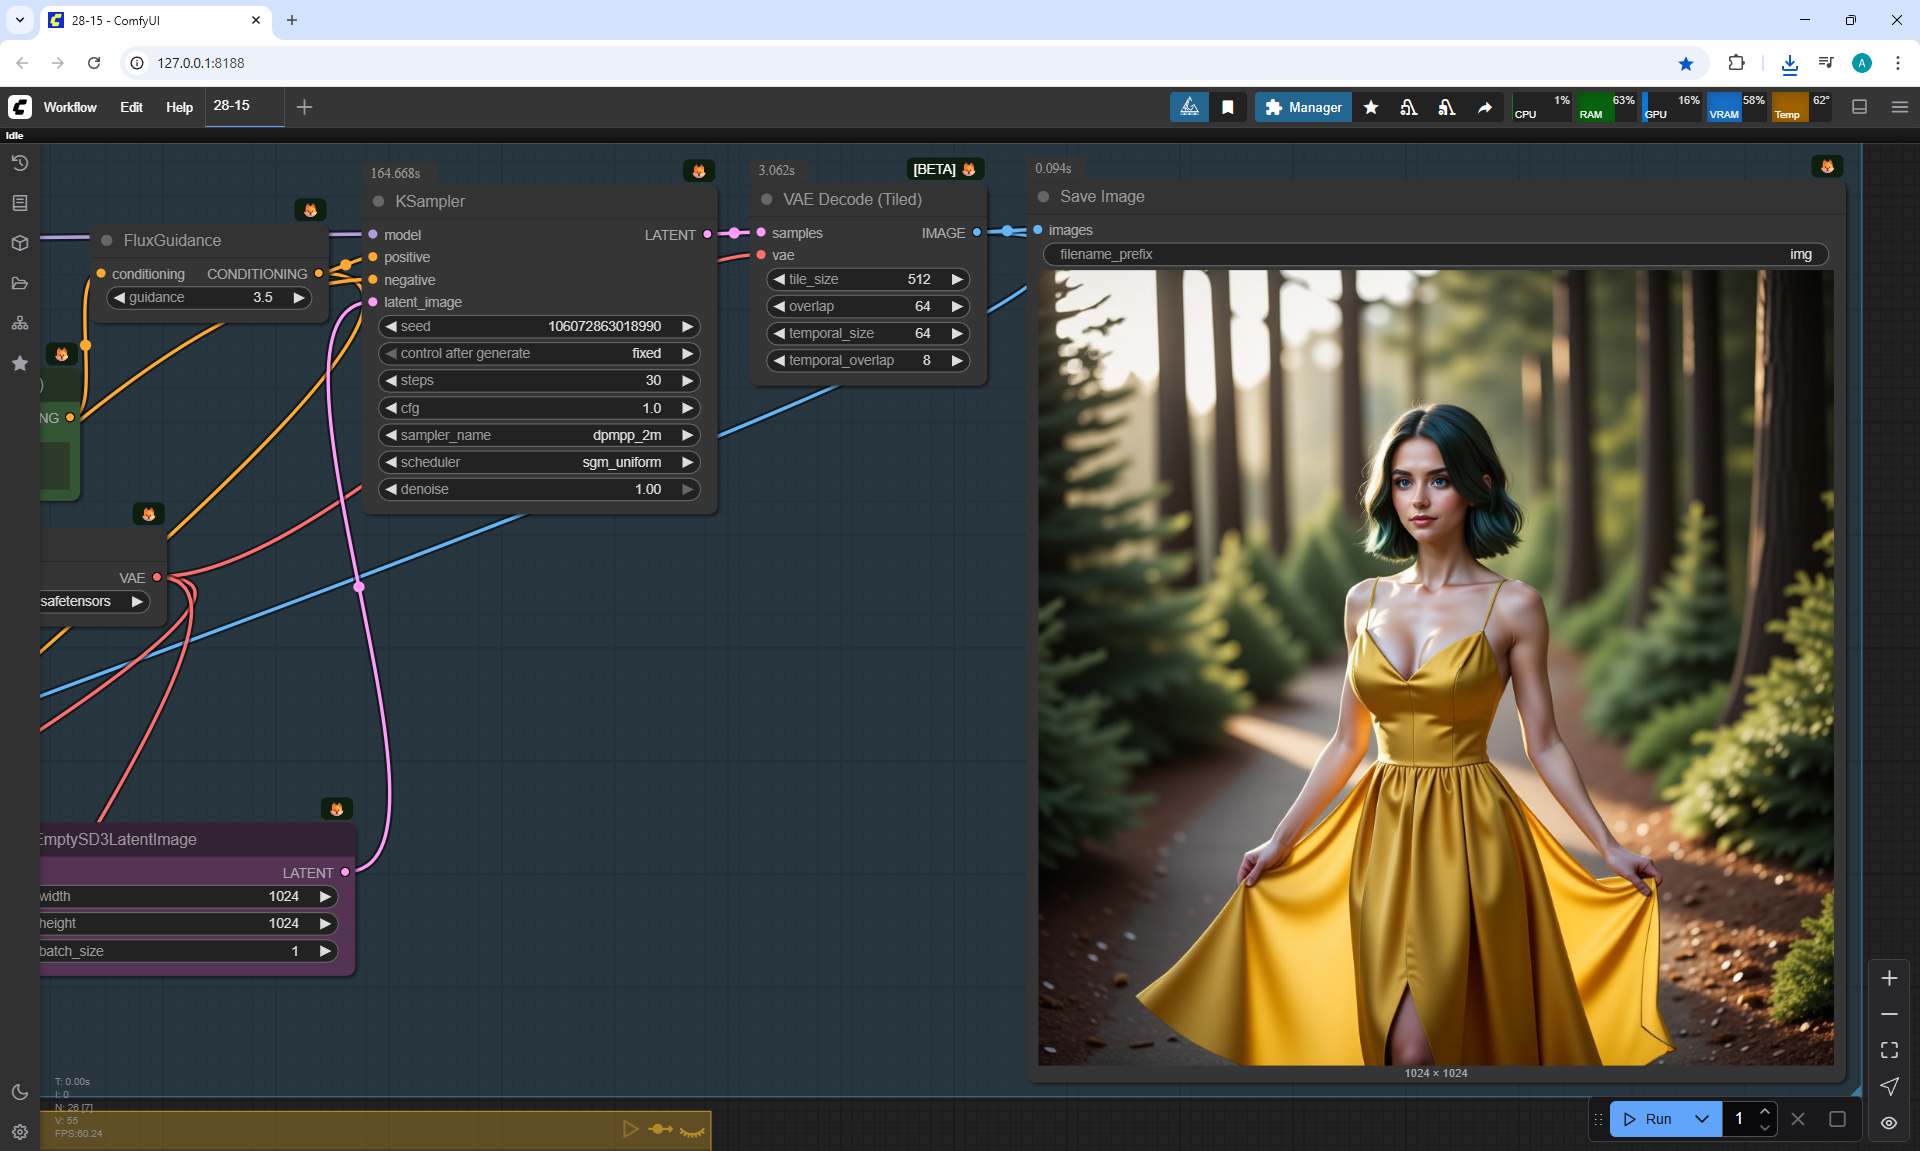This screenshot has height=1151, width=1920.
Task: Expand the Run button options arrow
Action: tap(1702, 1119)
